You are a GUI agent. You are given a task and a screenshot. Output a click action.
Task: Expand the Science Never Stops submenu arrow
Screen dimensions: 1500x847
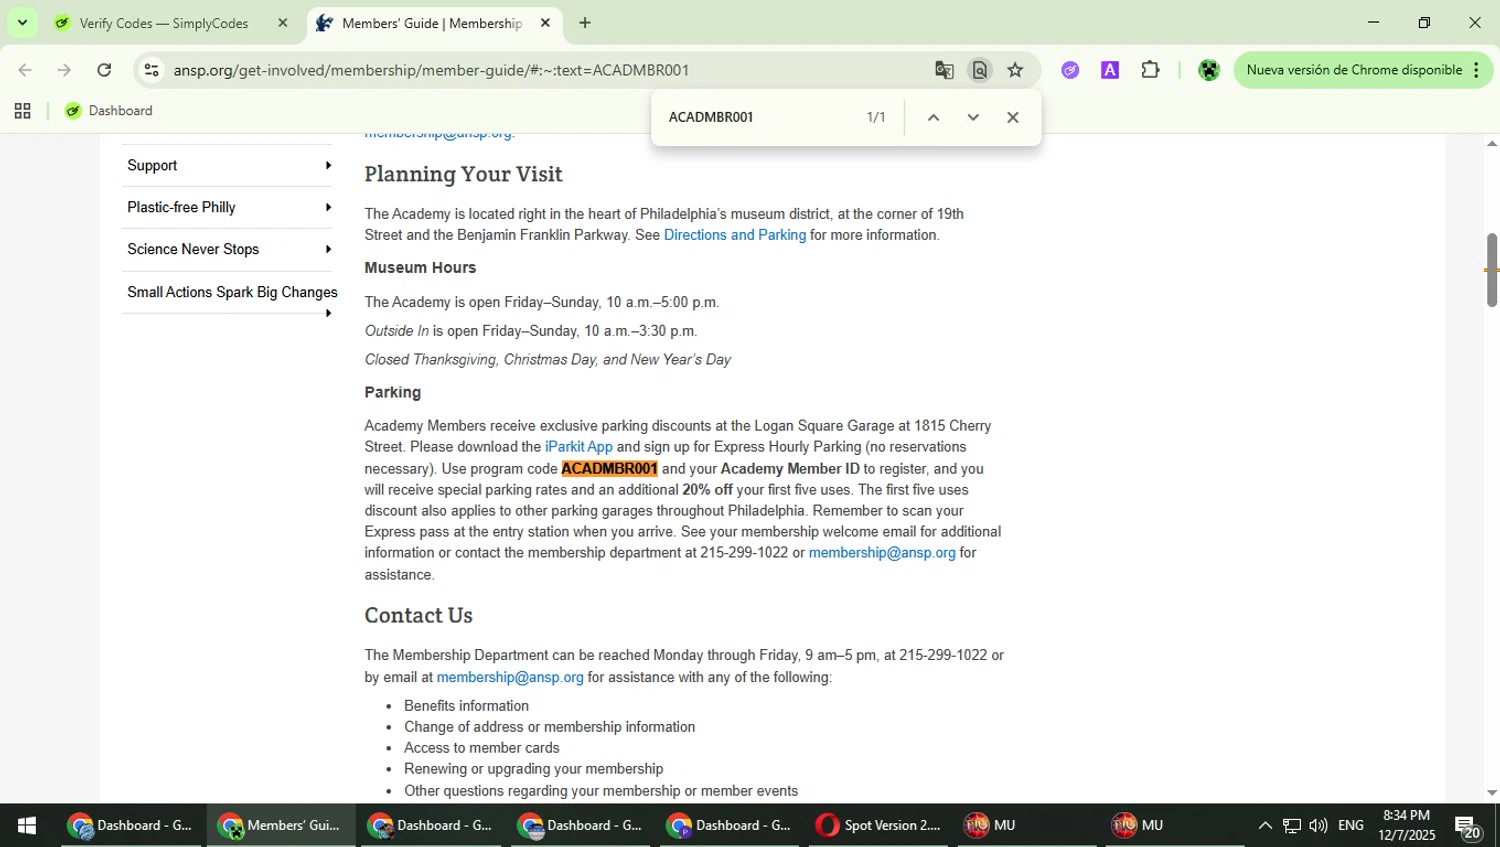(328, 249)
